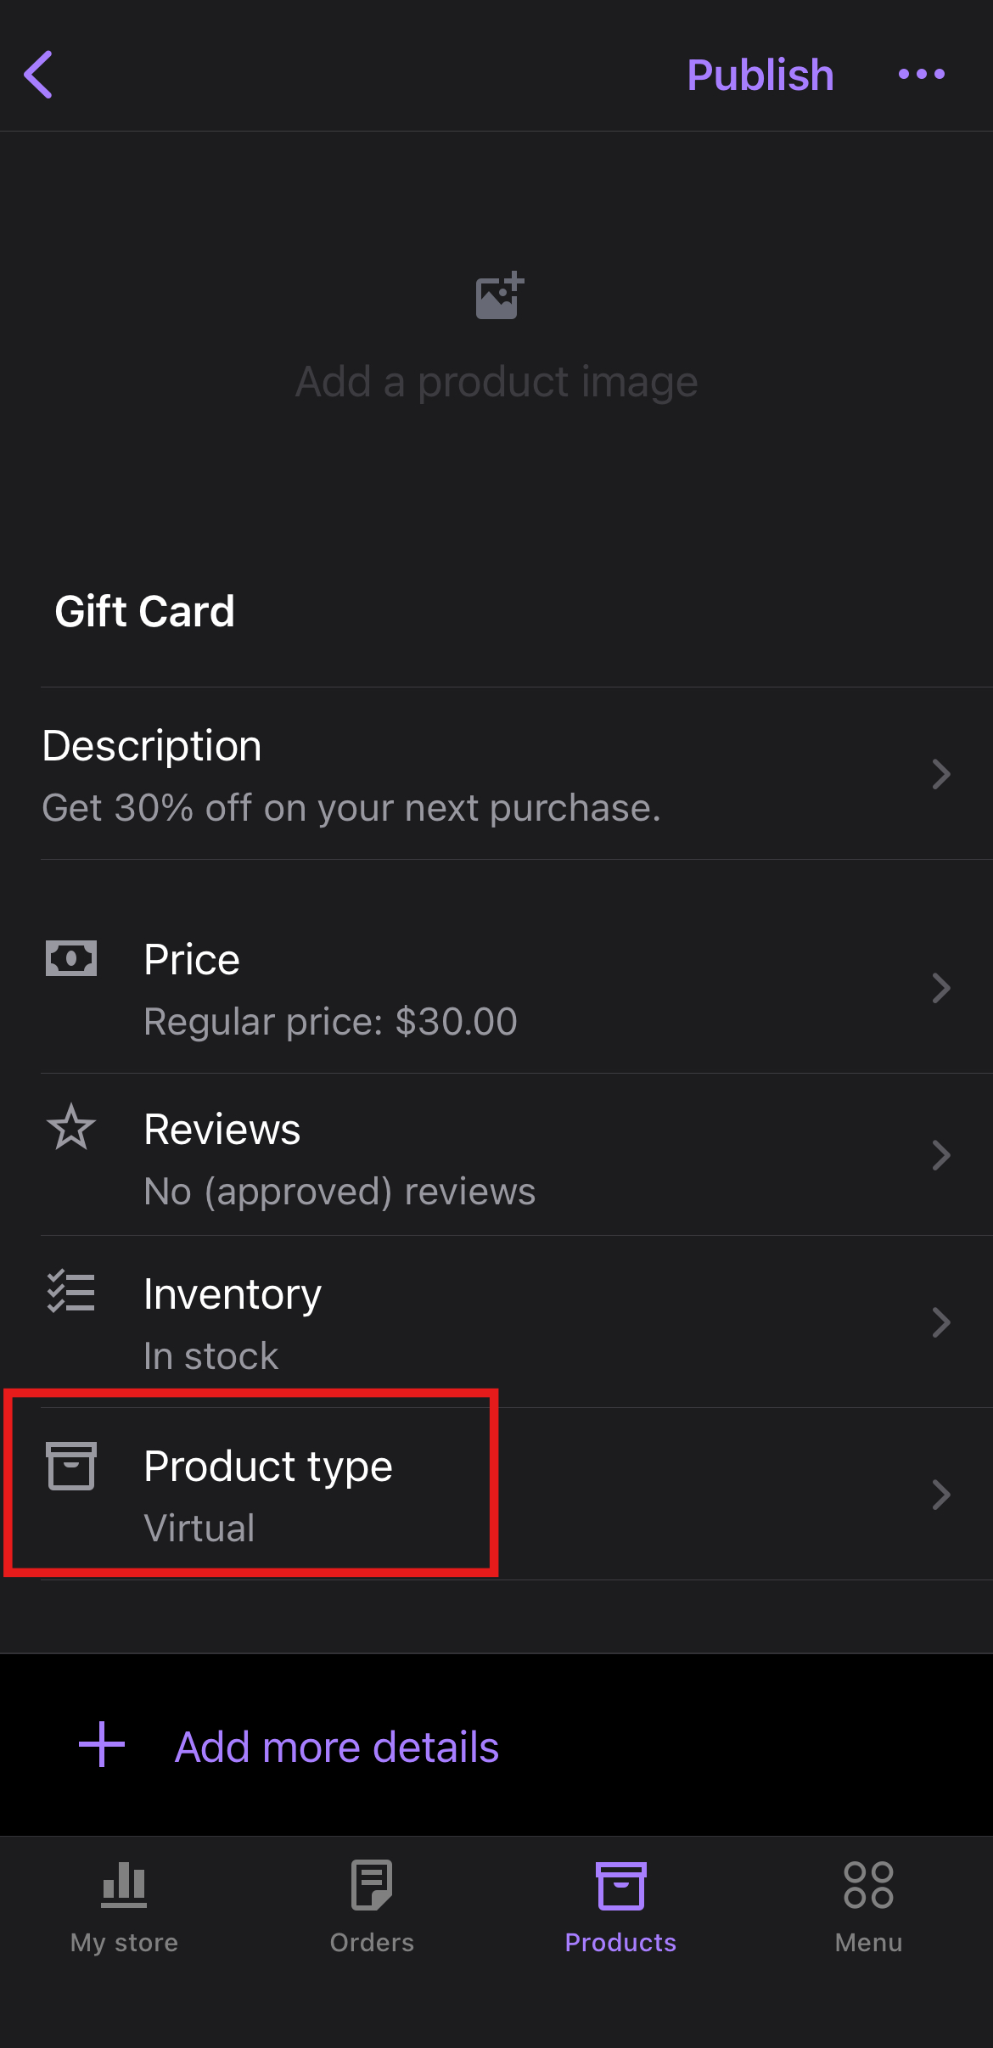Edit the Gift Card product title
Screen dimensions: 993x2048
[145, 611]
